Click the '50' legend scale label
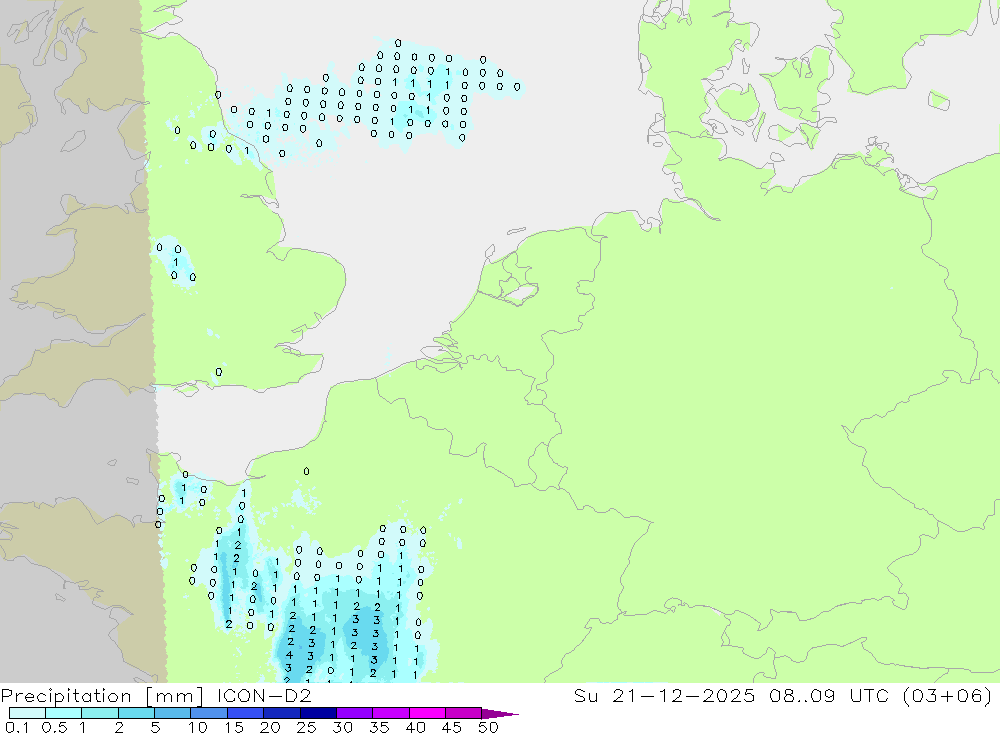 pyautogui.click(x=489, y=727)
